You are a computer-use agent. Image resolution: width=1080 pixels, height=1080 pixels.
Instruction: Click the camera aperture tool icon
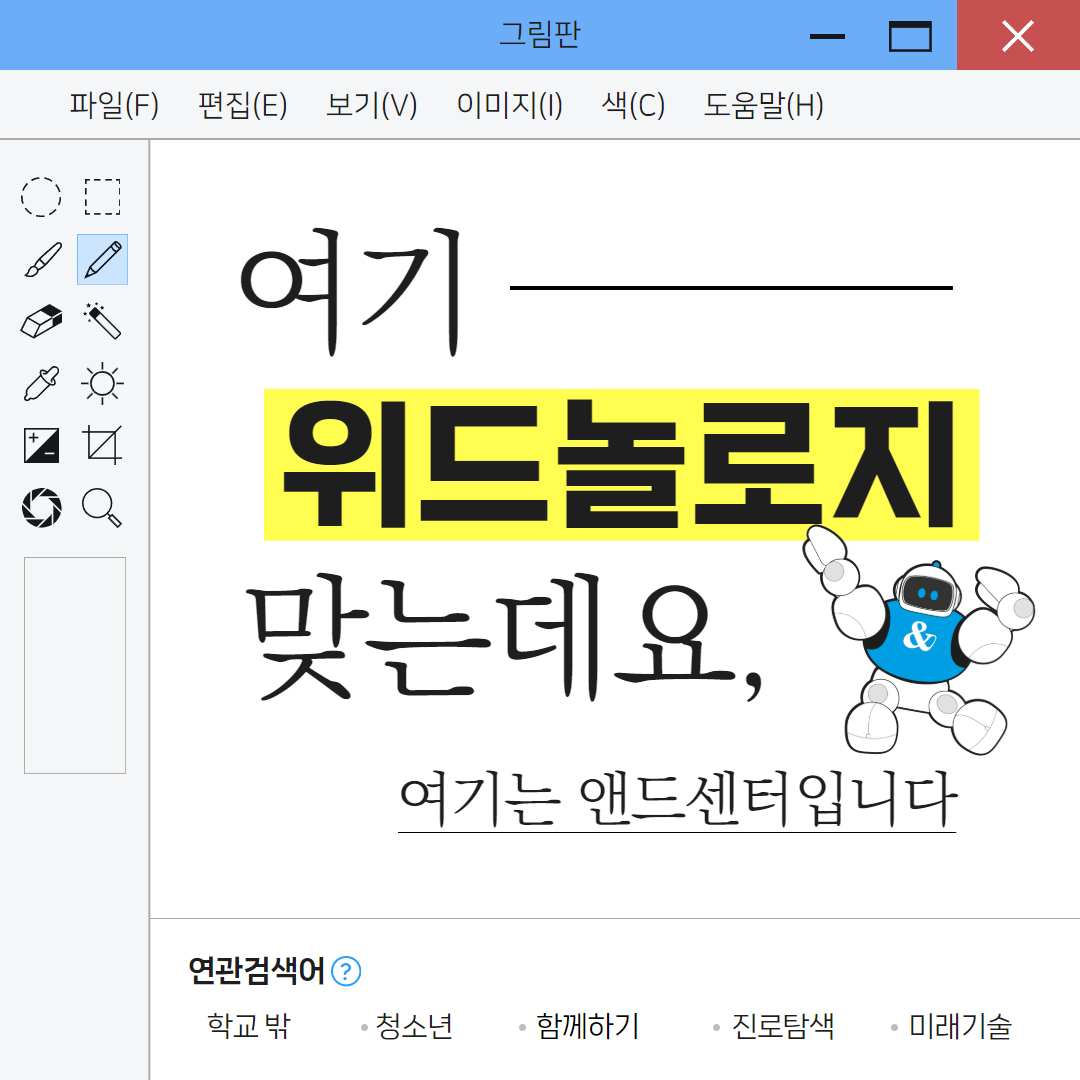point(41,508)
